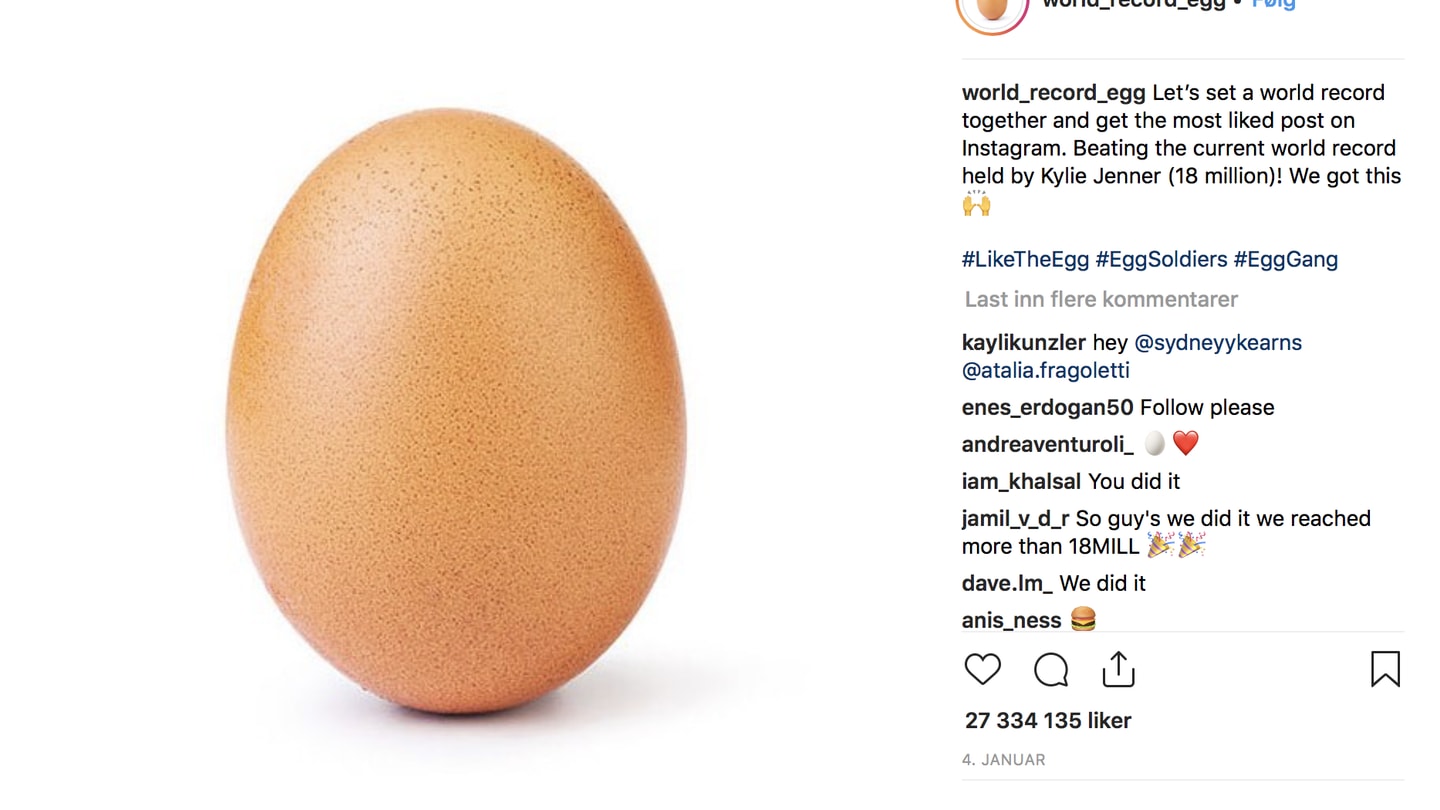Like the post with the heart icon
This screenshot has width=1440, height=810.
(x=982, y=669)
